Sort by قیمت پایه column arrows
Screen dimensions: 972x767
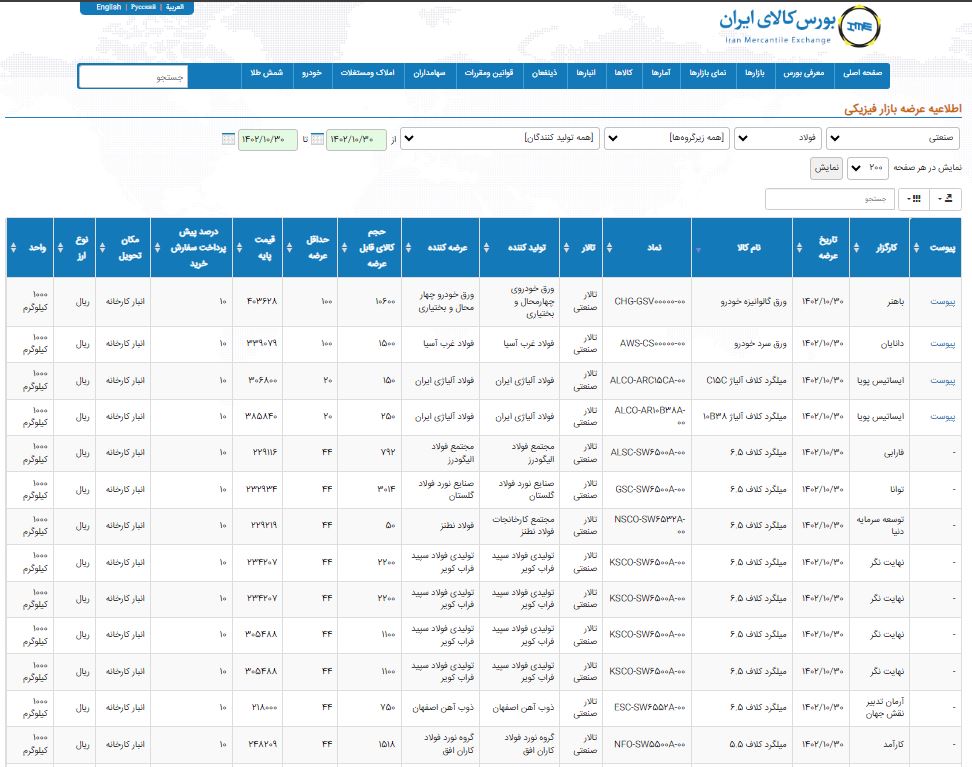(x=239, y=247)
